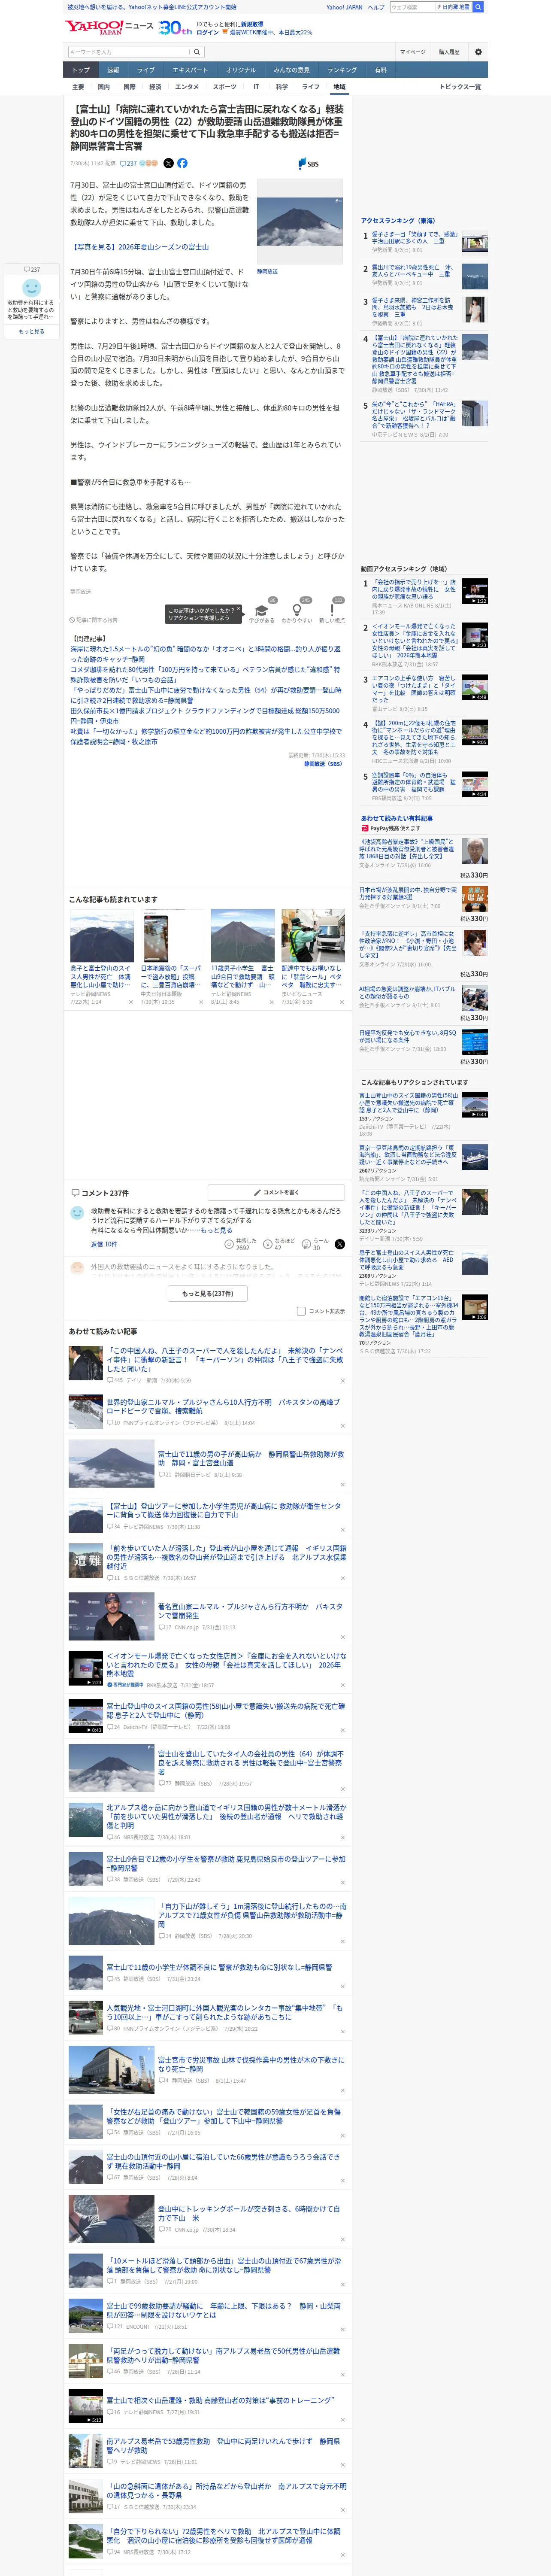The image size is (551, 2576).
Task: Open 【写真を見る】2026年夏山シーズンの富士山 link
Action: [140, 247]
